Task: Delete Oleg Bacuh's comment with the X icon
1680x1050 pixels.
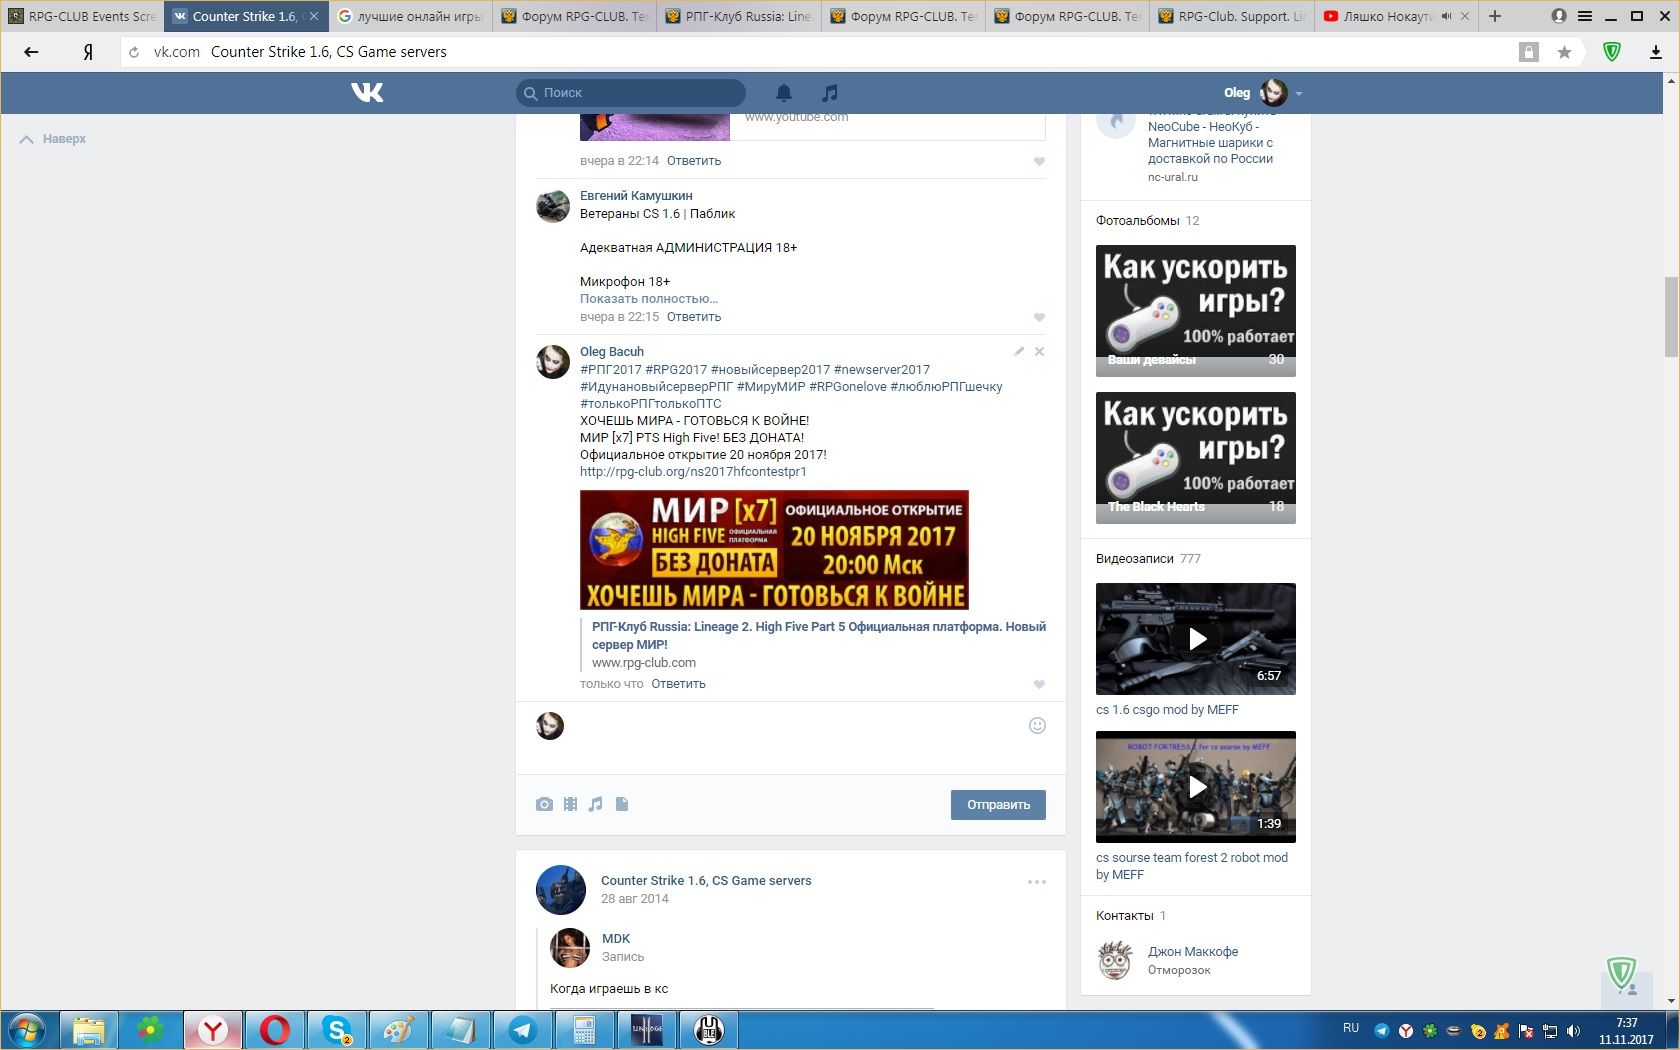Action: (1040, 351)
